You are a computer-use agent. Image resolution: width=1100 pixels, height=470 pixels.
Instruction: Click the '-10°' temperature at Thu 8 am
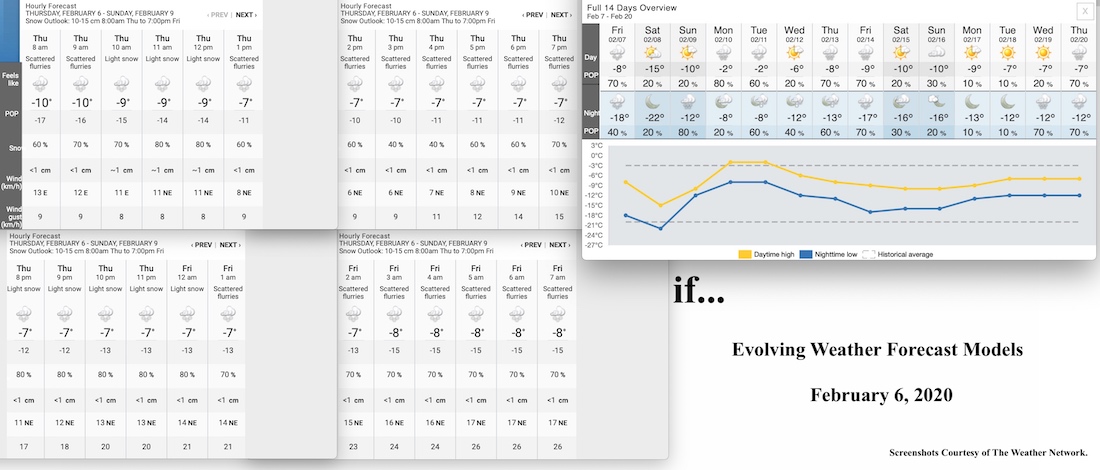[41, 103]
